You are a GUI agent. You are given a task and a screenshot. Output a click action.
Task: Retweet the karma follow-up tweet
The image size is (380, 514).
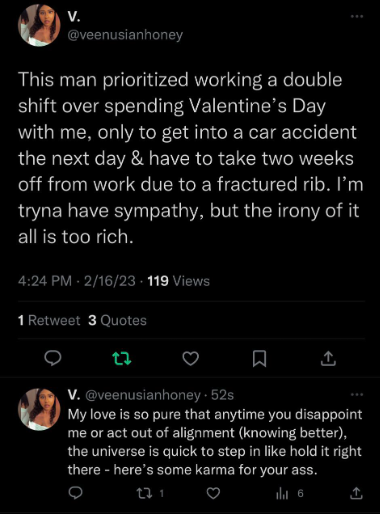tap(150, 493)
